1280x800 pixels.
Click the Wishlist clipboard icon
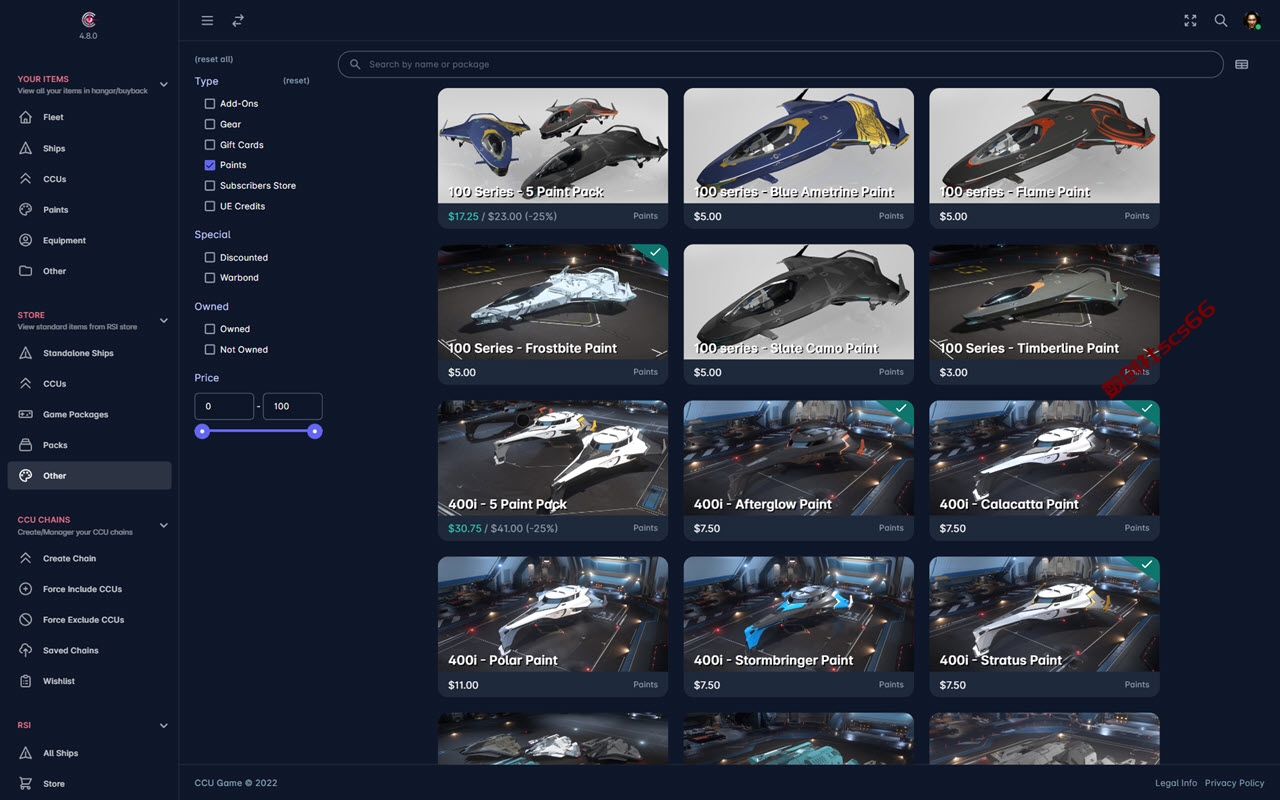point(26,681)
